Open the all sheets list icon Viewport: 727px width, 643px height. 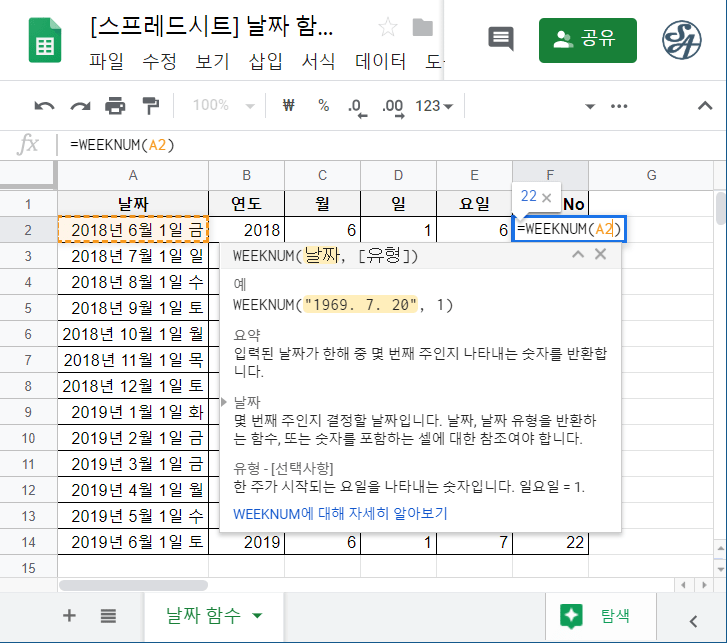coord(108,615)
